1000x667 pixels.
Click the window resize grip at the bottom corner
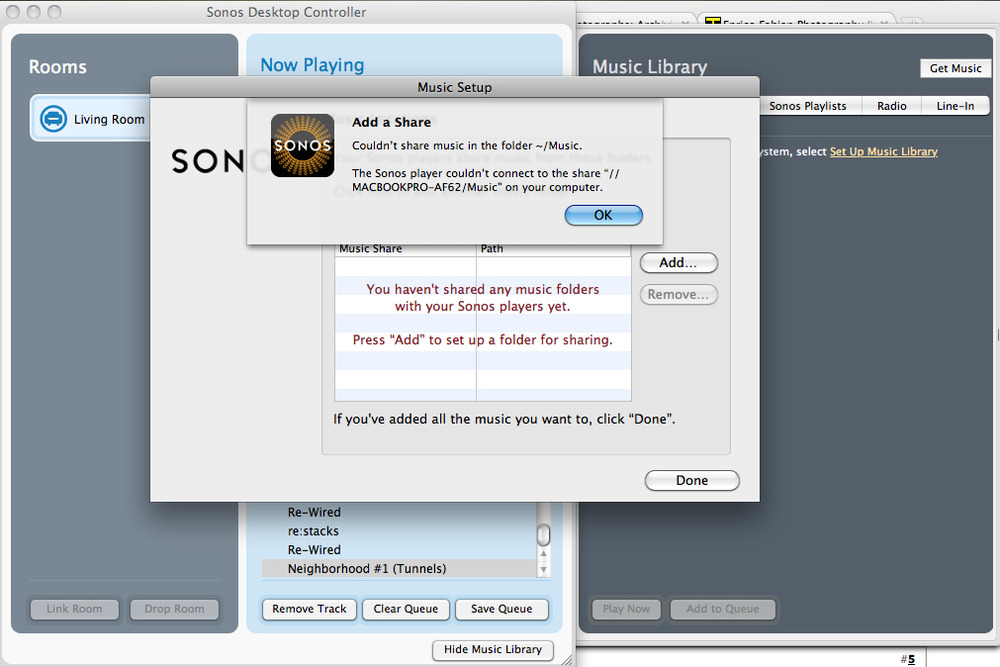[566, 658]
